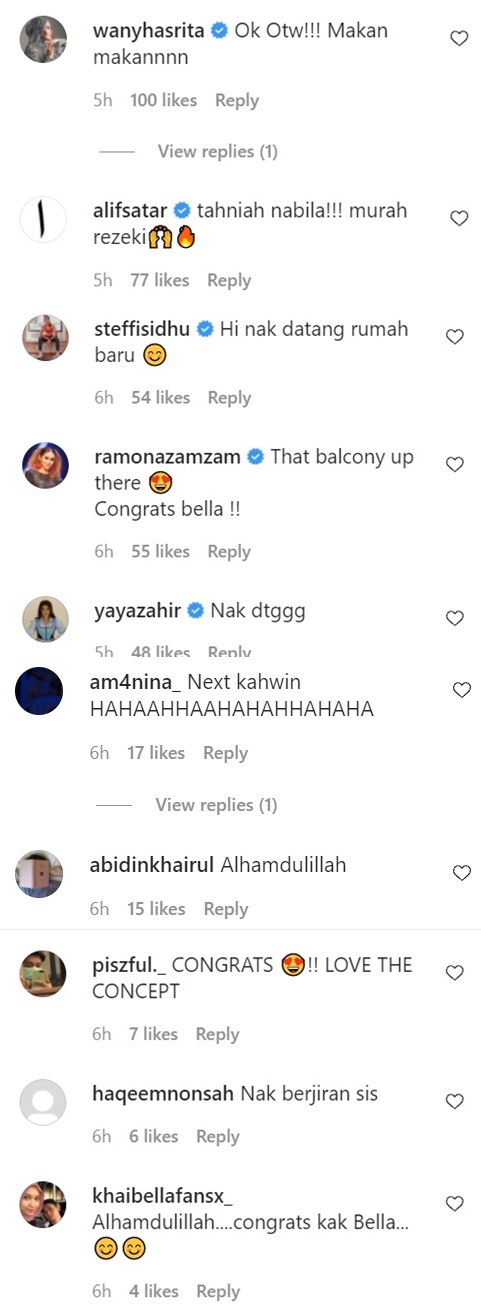Toggle like on khaibellafansx_'s comment
Image resolution: width=481 pixels, height=1306 pixels.
454,1204
